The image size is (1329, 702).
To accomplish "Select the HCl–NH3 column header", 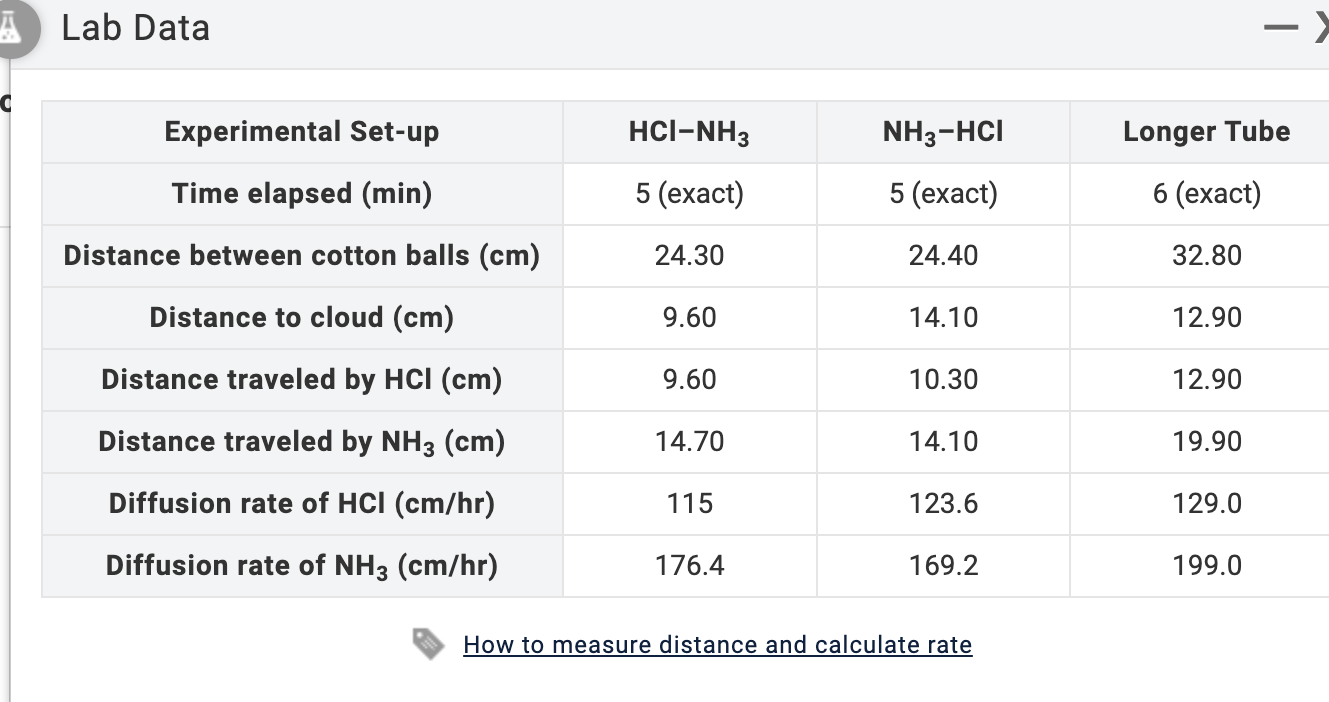I will [x=690, y=131].
